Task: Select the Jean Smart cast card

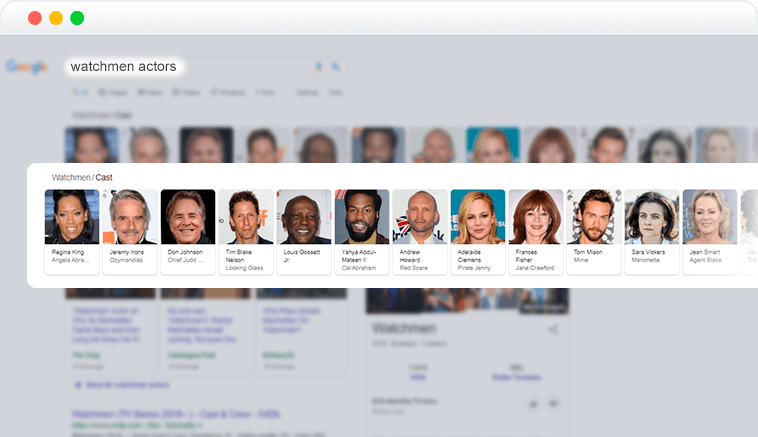Action: pos(710,232)
